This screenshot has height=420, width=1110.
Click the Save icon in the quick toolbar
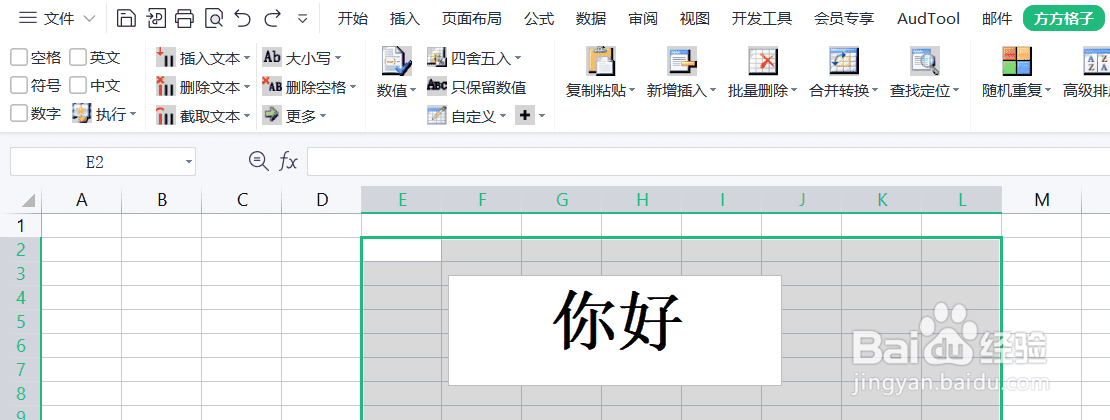(126, 18)
